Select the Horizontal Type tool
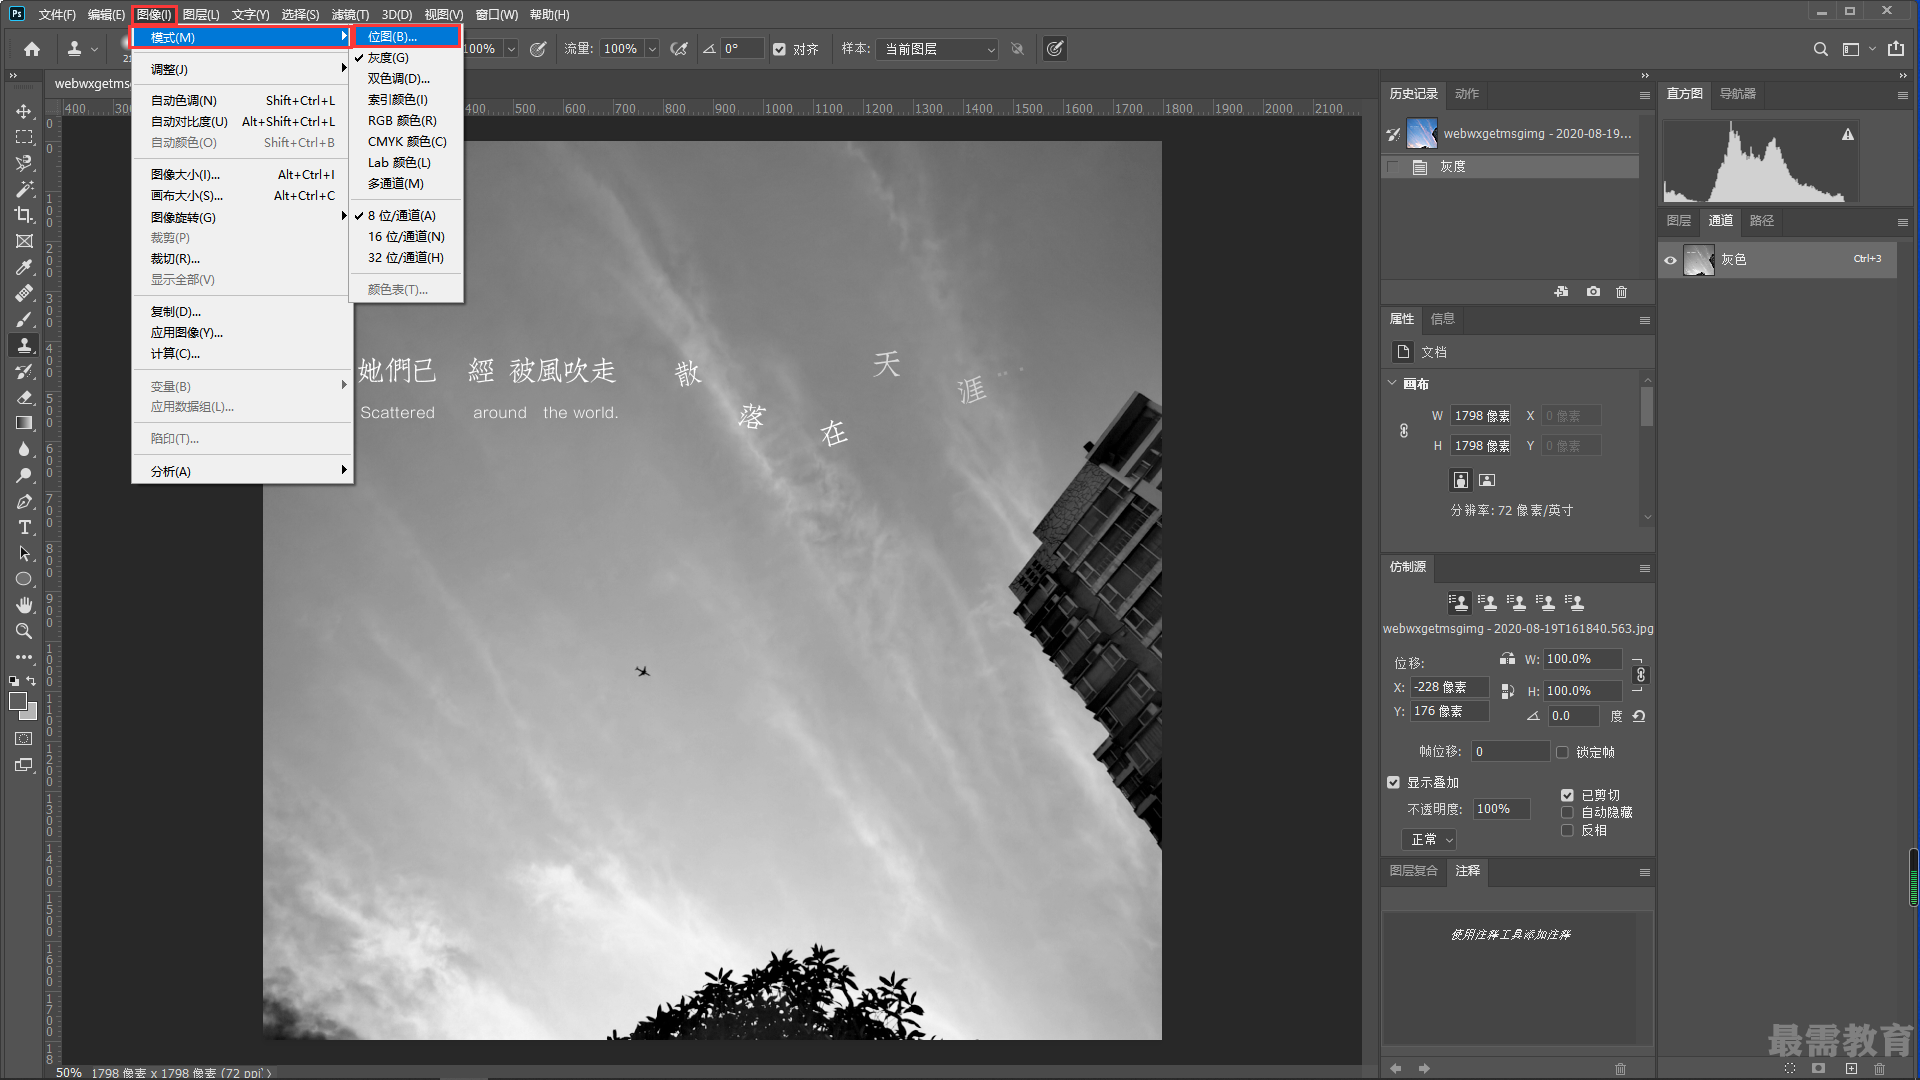The image size is (1920, 1080). pos(24,527)
